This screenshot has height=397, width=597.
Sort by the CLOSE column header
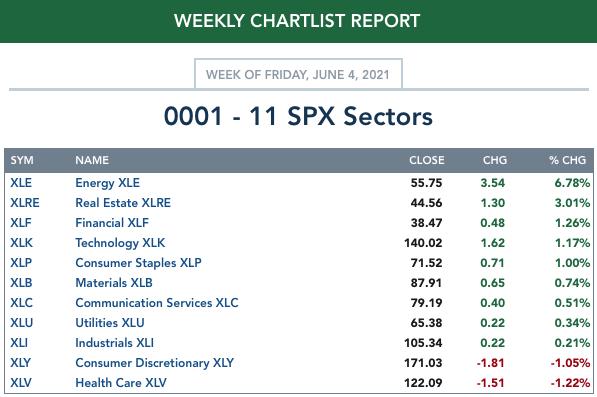pos(426,160)
